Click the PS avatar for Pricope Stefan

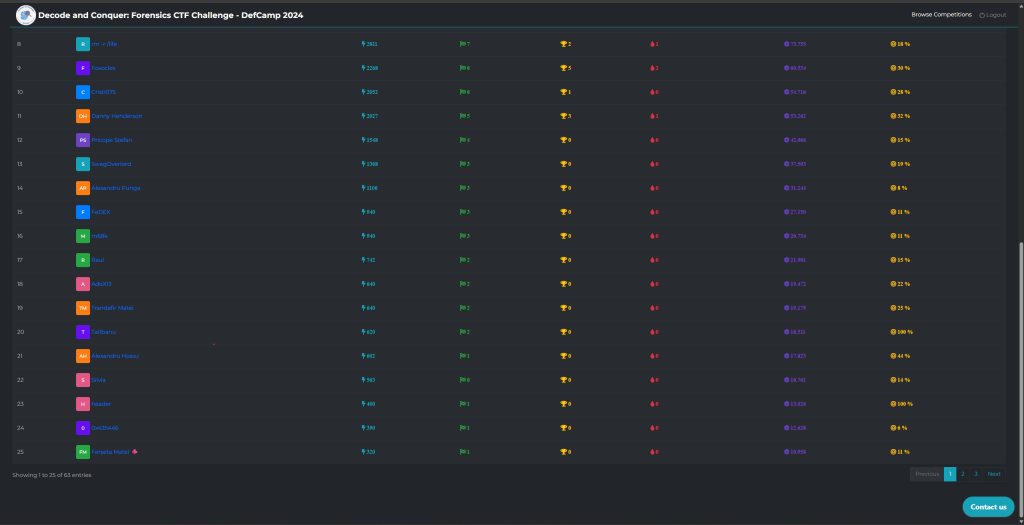(x=83, y=140)
